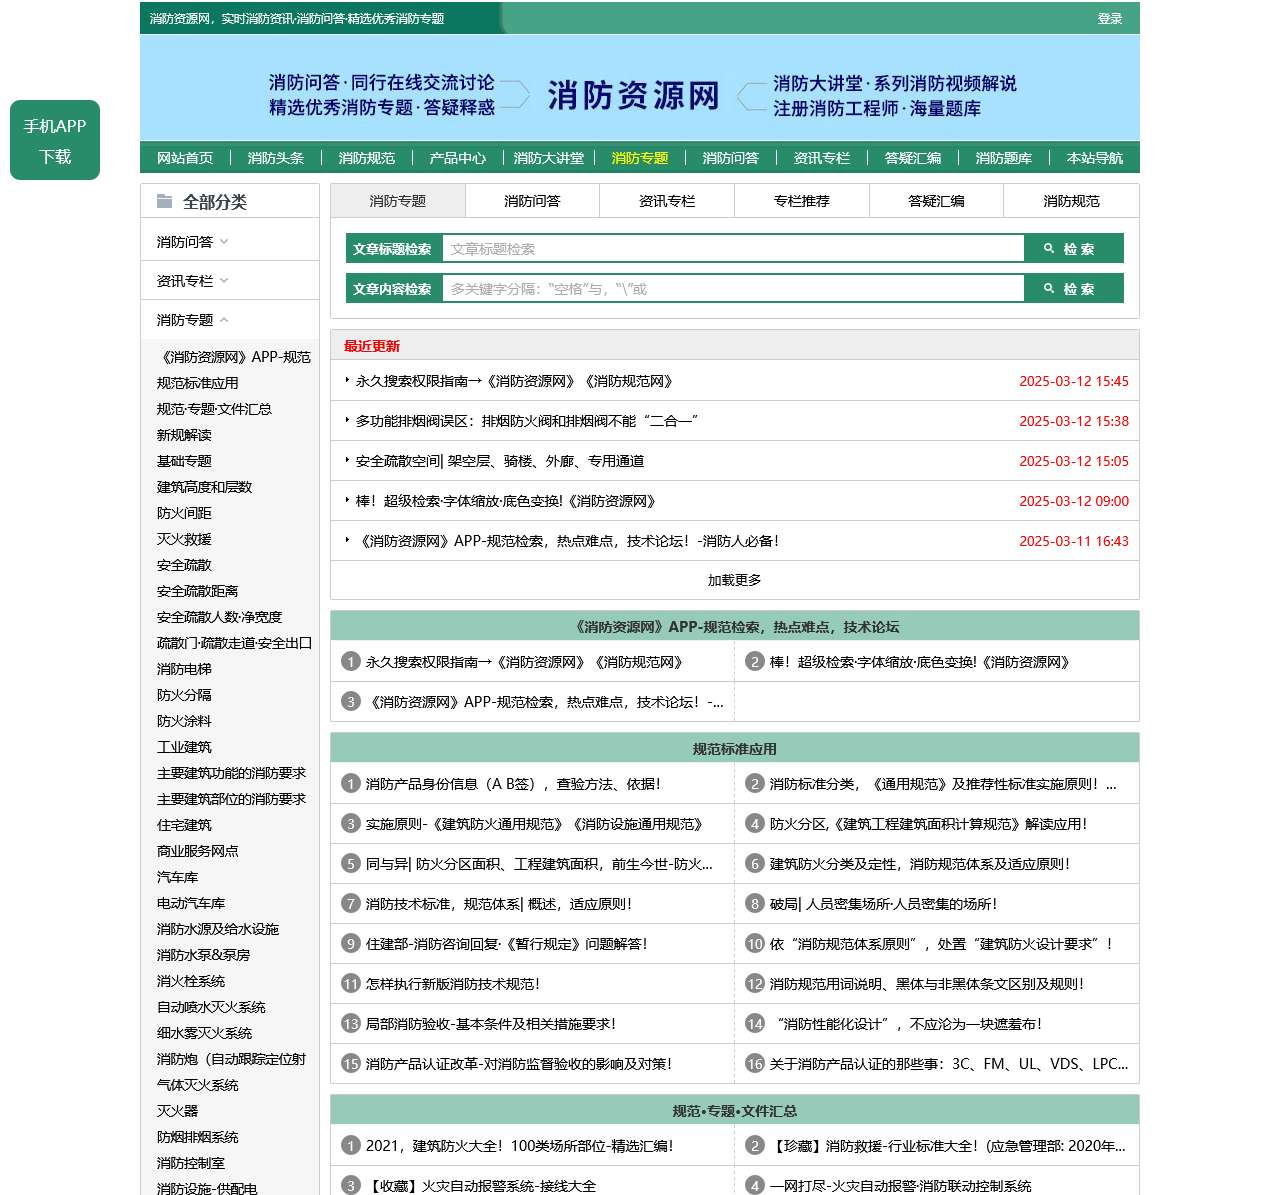The height and width of the screenshot is (1195, 1280).
Task: Select sidebar item 防烟排烟系统
Action: click(198, 1137)
